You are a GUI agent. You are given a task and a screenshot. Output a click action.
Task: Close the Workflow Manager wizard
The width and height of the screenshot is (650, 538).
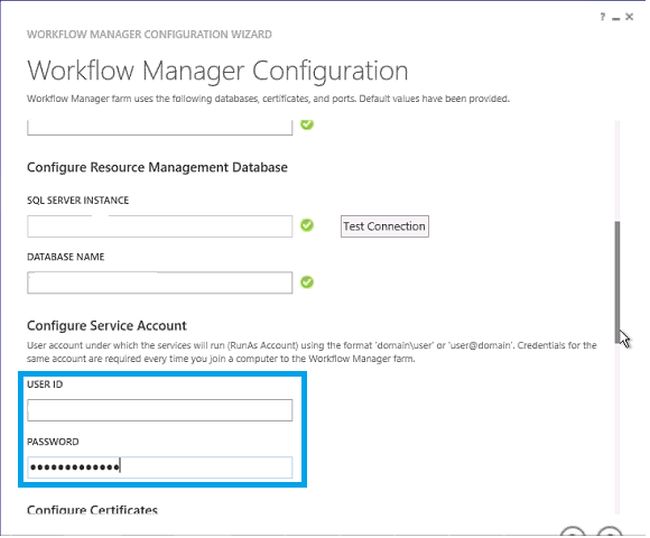629,17
